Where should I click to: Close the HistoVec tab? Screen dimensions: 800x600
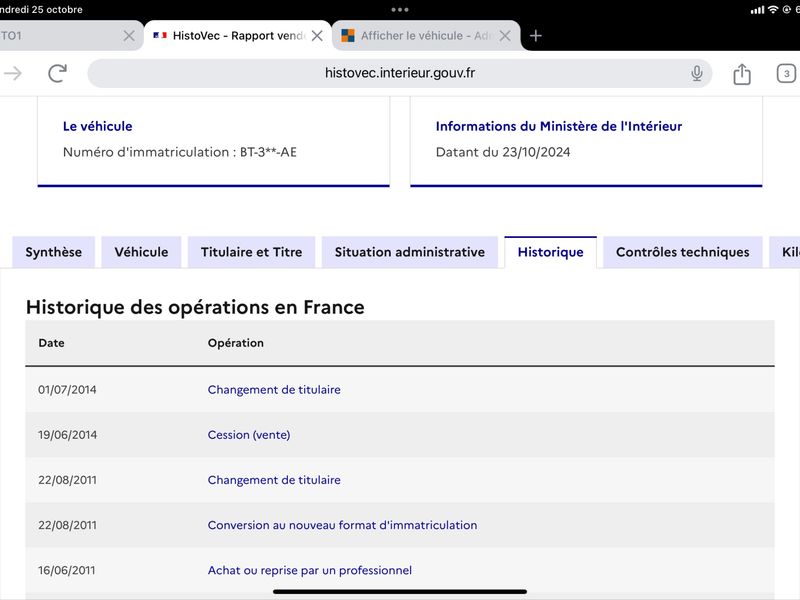click(x=317, y=36)
